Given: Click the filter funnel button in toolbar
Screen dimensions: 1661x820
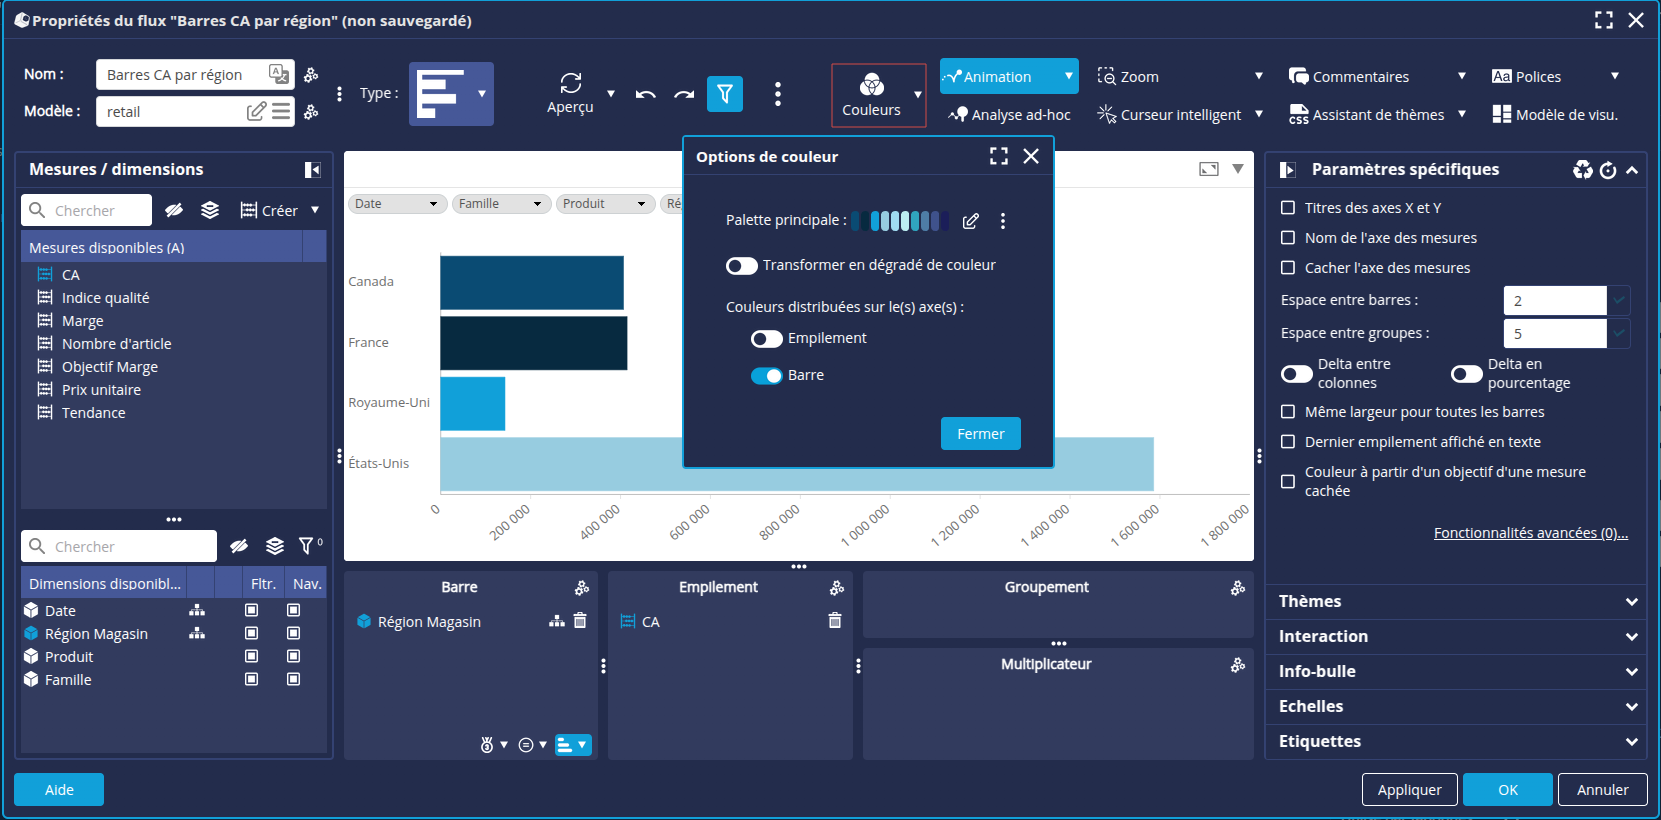Looking at the screenshot, I should [725, 94].
